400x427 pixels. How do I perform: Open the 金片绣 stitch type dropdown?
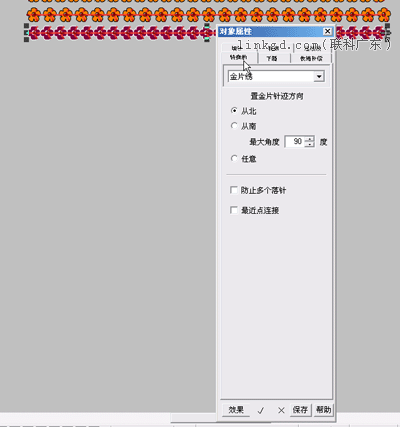[x=319, y=76]
